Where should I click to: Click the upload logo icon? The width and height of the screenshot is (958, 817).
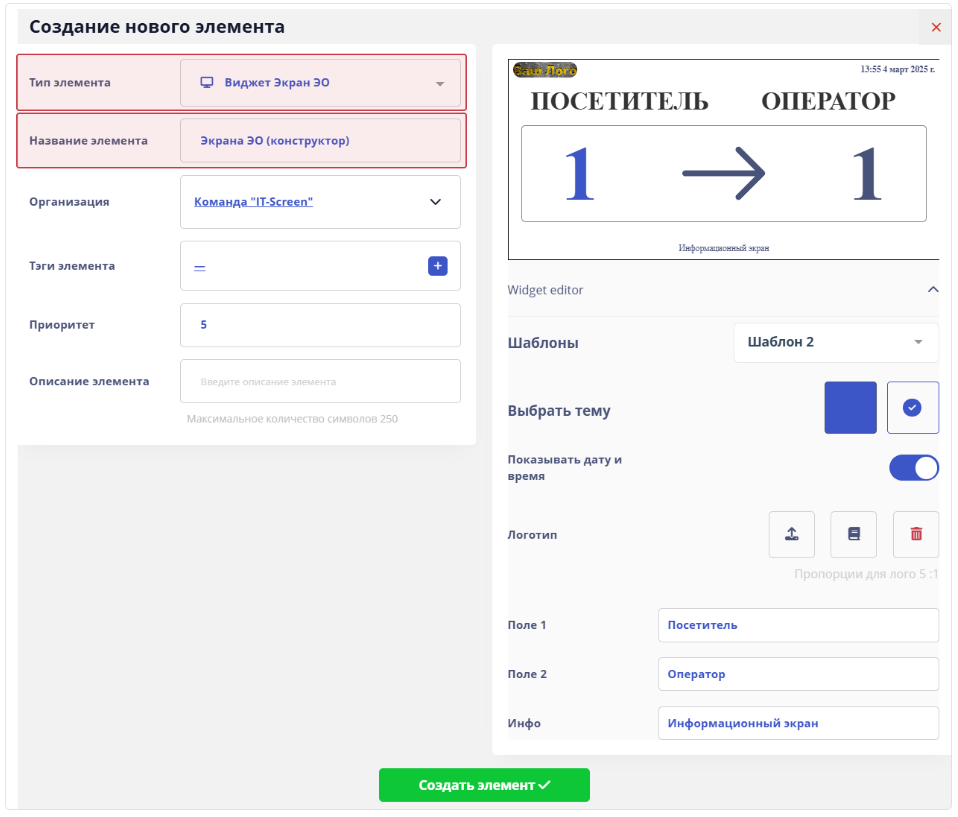tap(791, 534)
